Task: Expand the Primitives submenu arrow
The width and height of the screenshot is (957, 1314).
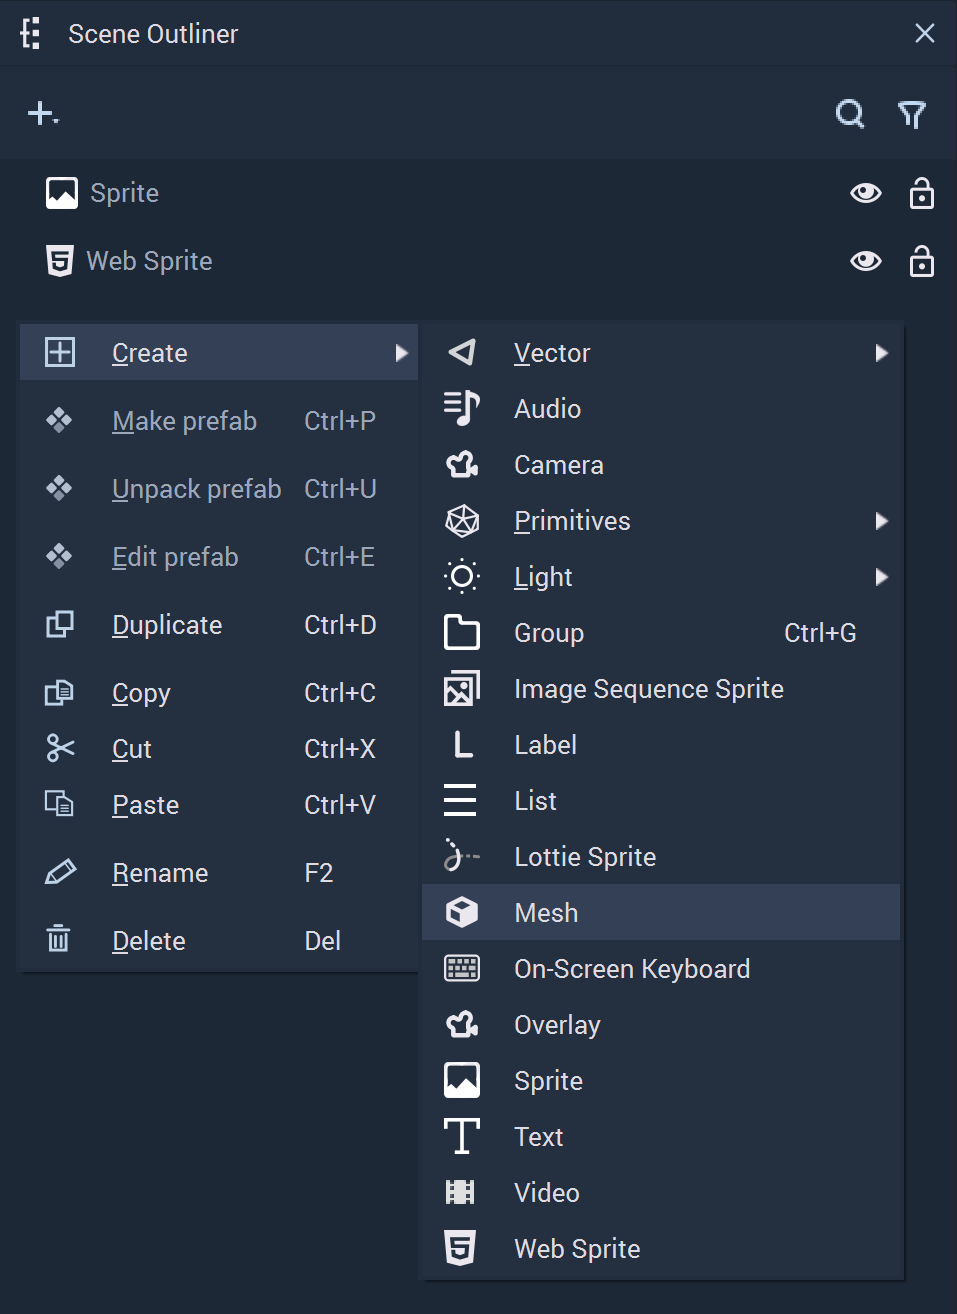Action: pyautogui.click(x=881, y=521)
